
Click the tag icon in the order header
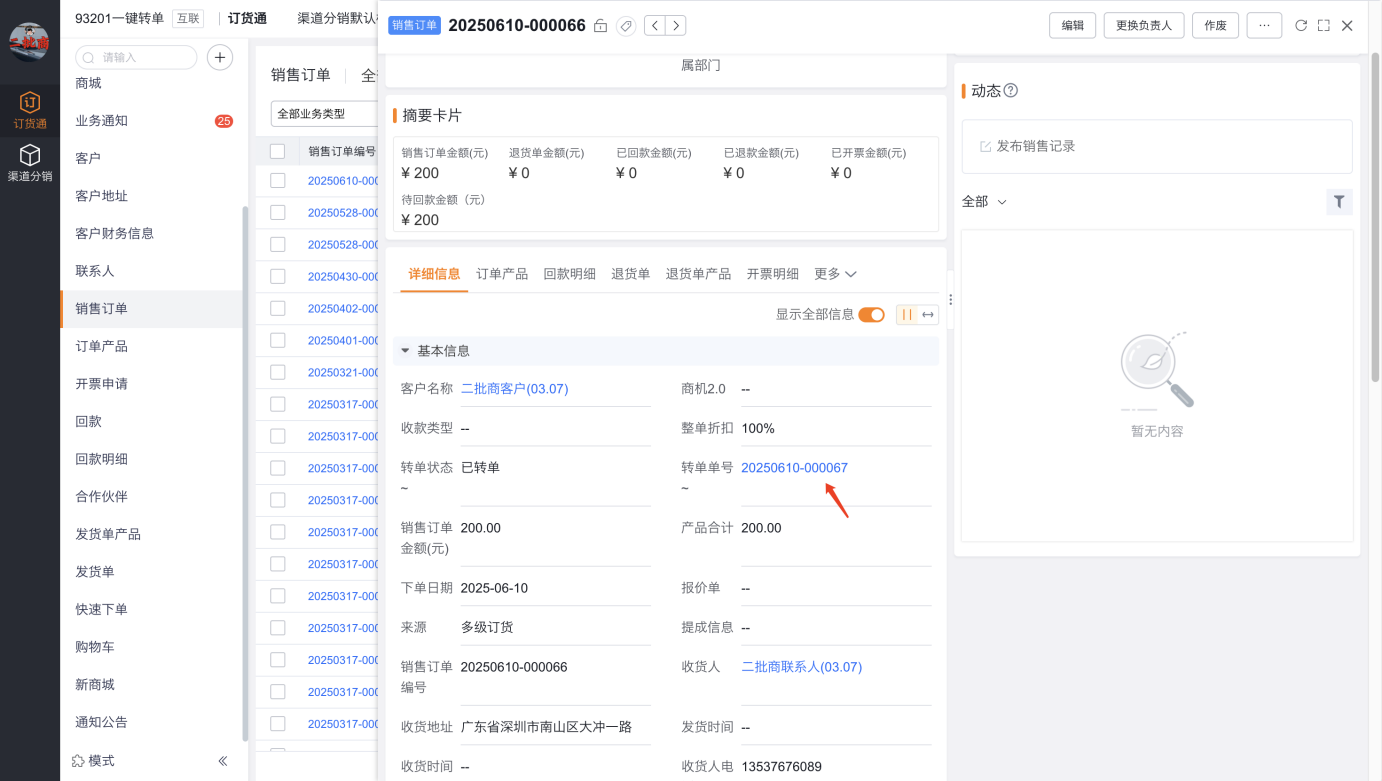(x=626, y=26)
